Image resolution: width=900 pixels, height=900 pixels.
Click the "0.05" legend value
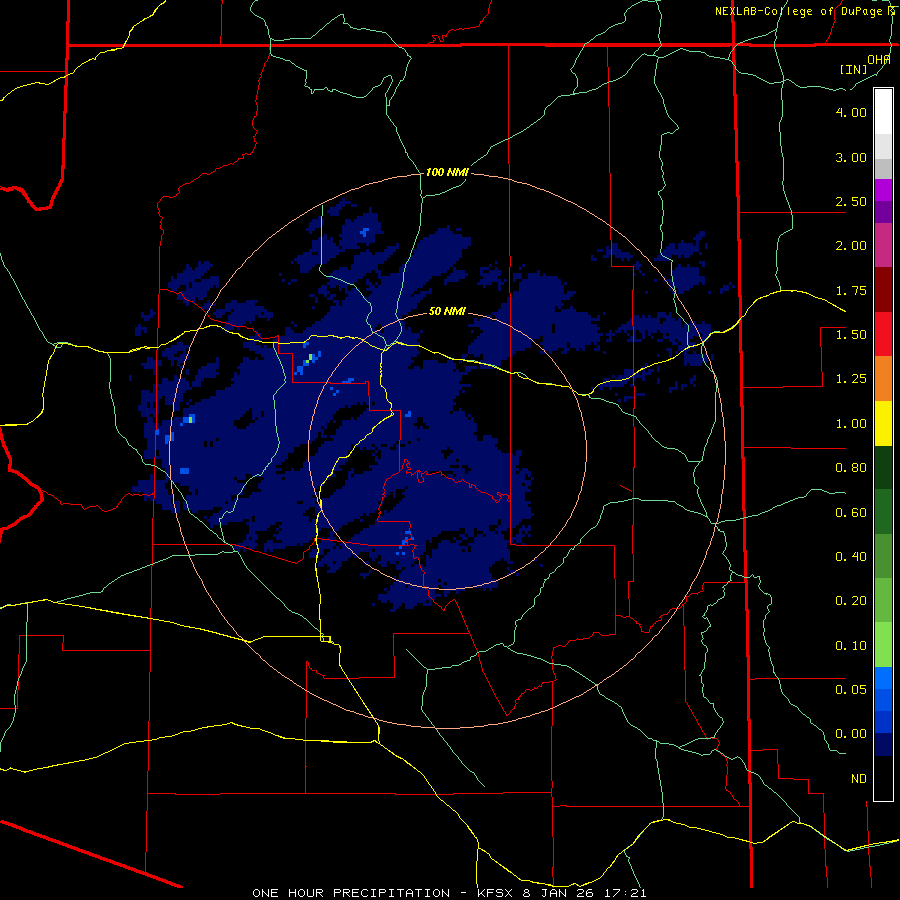851,690
